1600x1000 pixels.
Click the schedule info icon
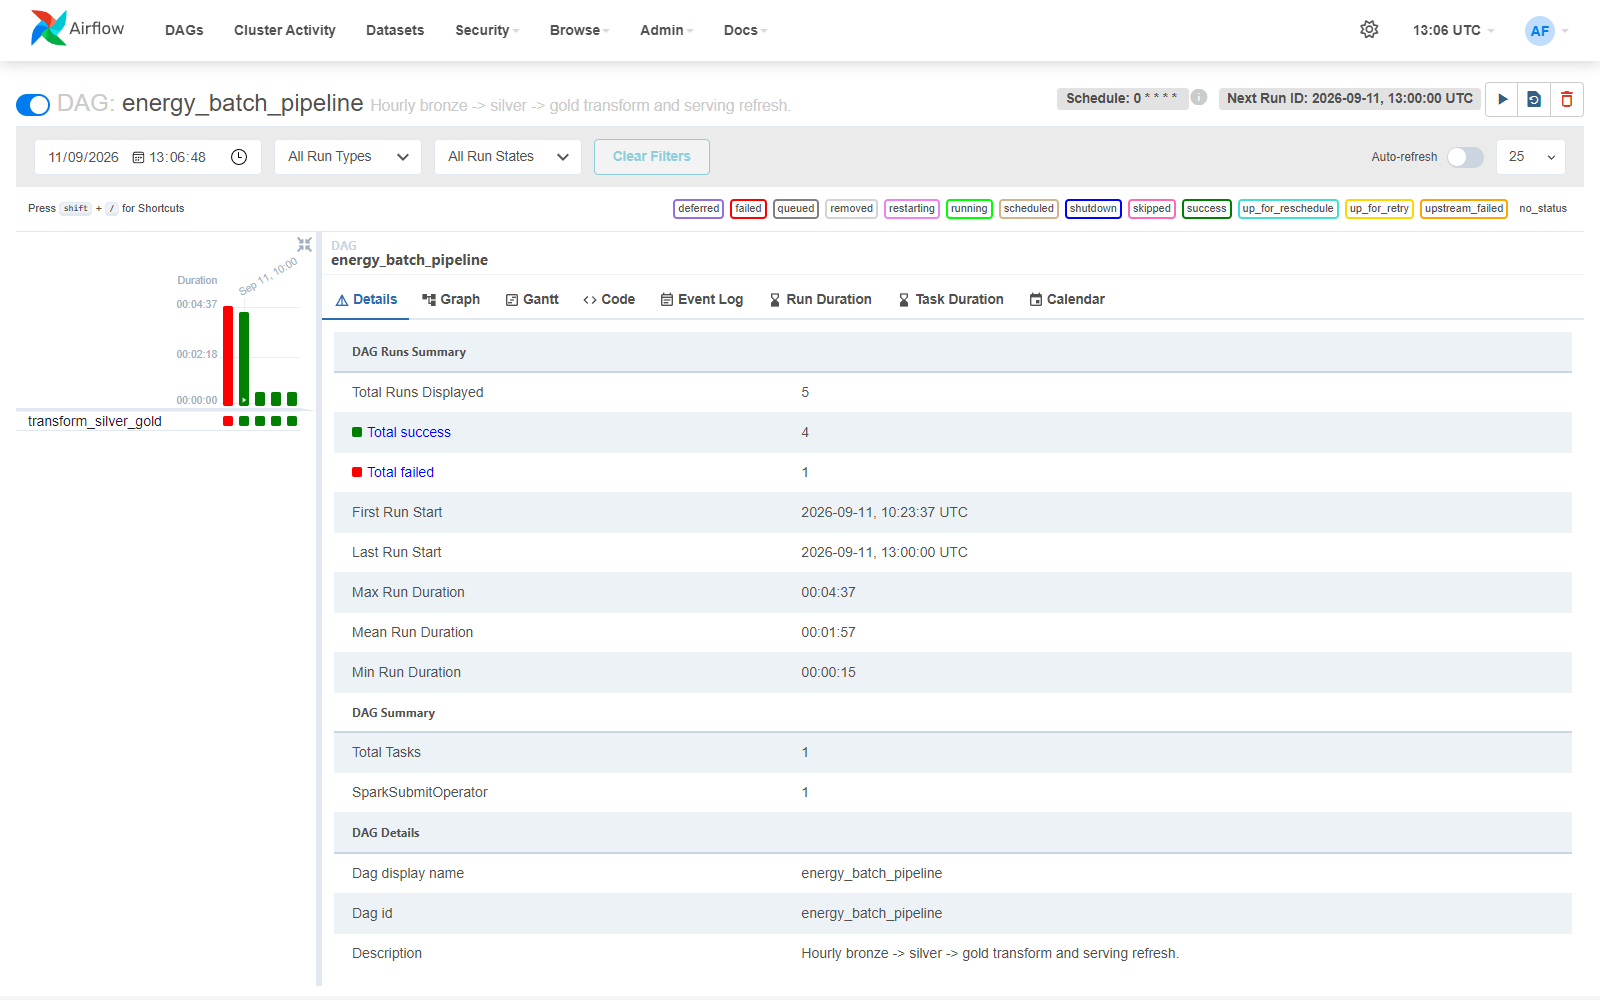[1199, 97]
